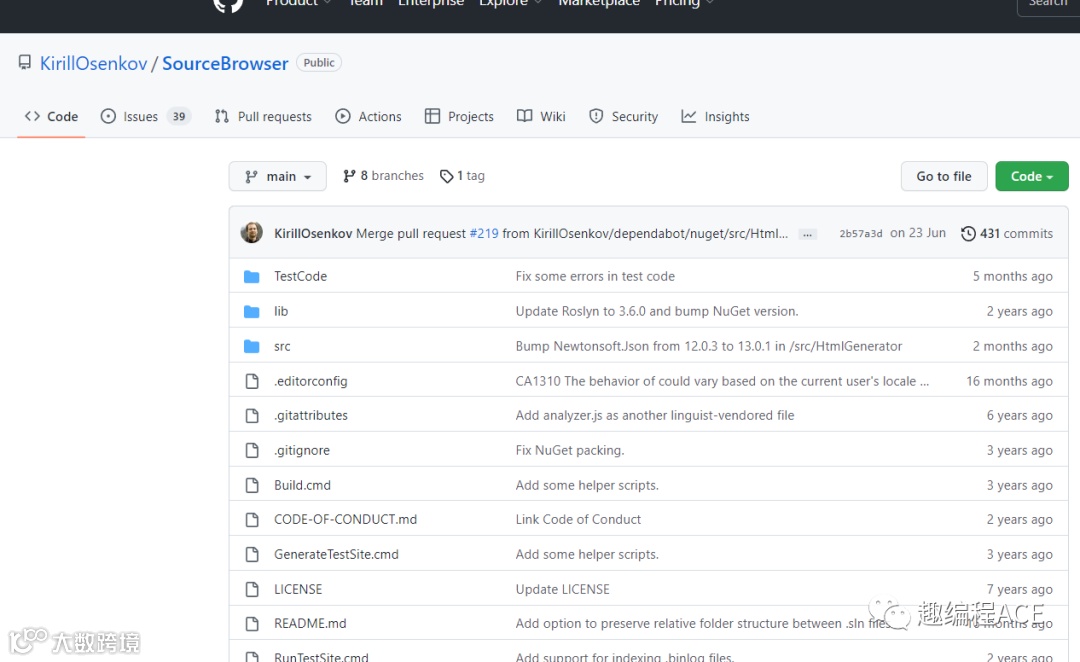Click the history clock icon
This screenshot has width=1080, height=662.
coord(968,234)
